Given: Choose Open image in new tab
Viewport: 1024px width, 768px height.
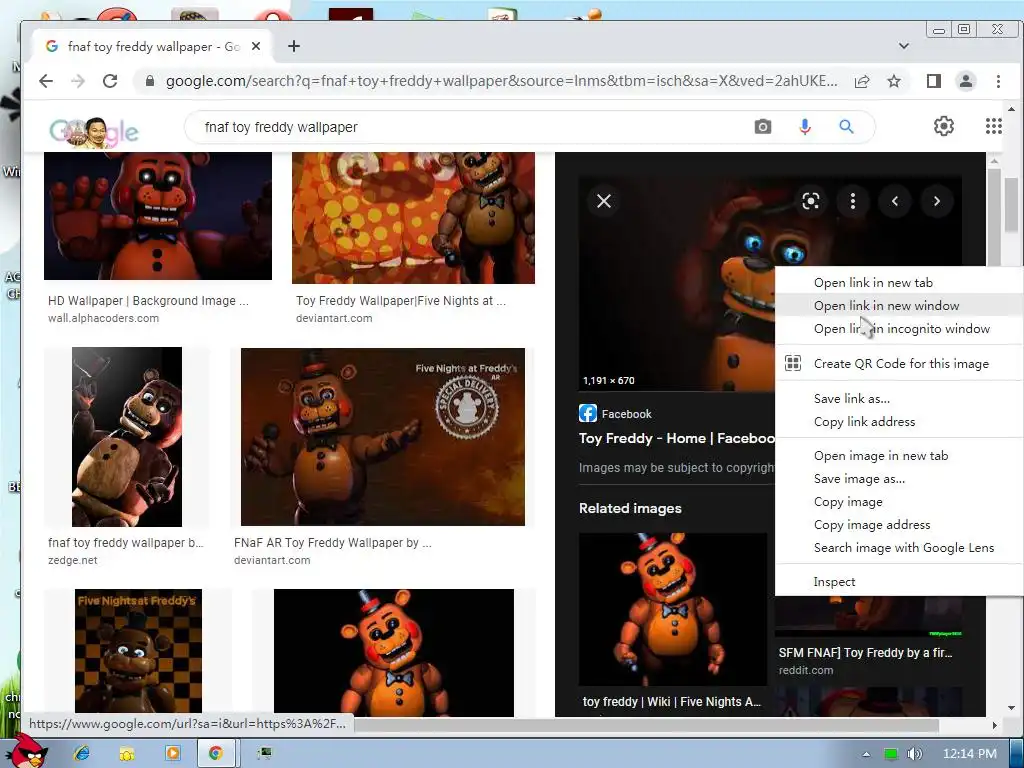Looking at the screenshot, I should (899, 456).
